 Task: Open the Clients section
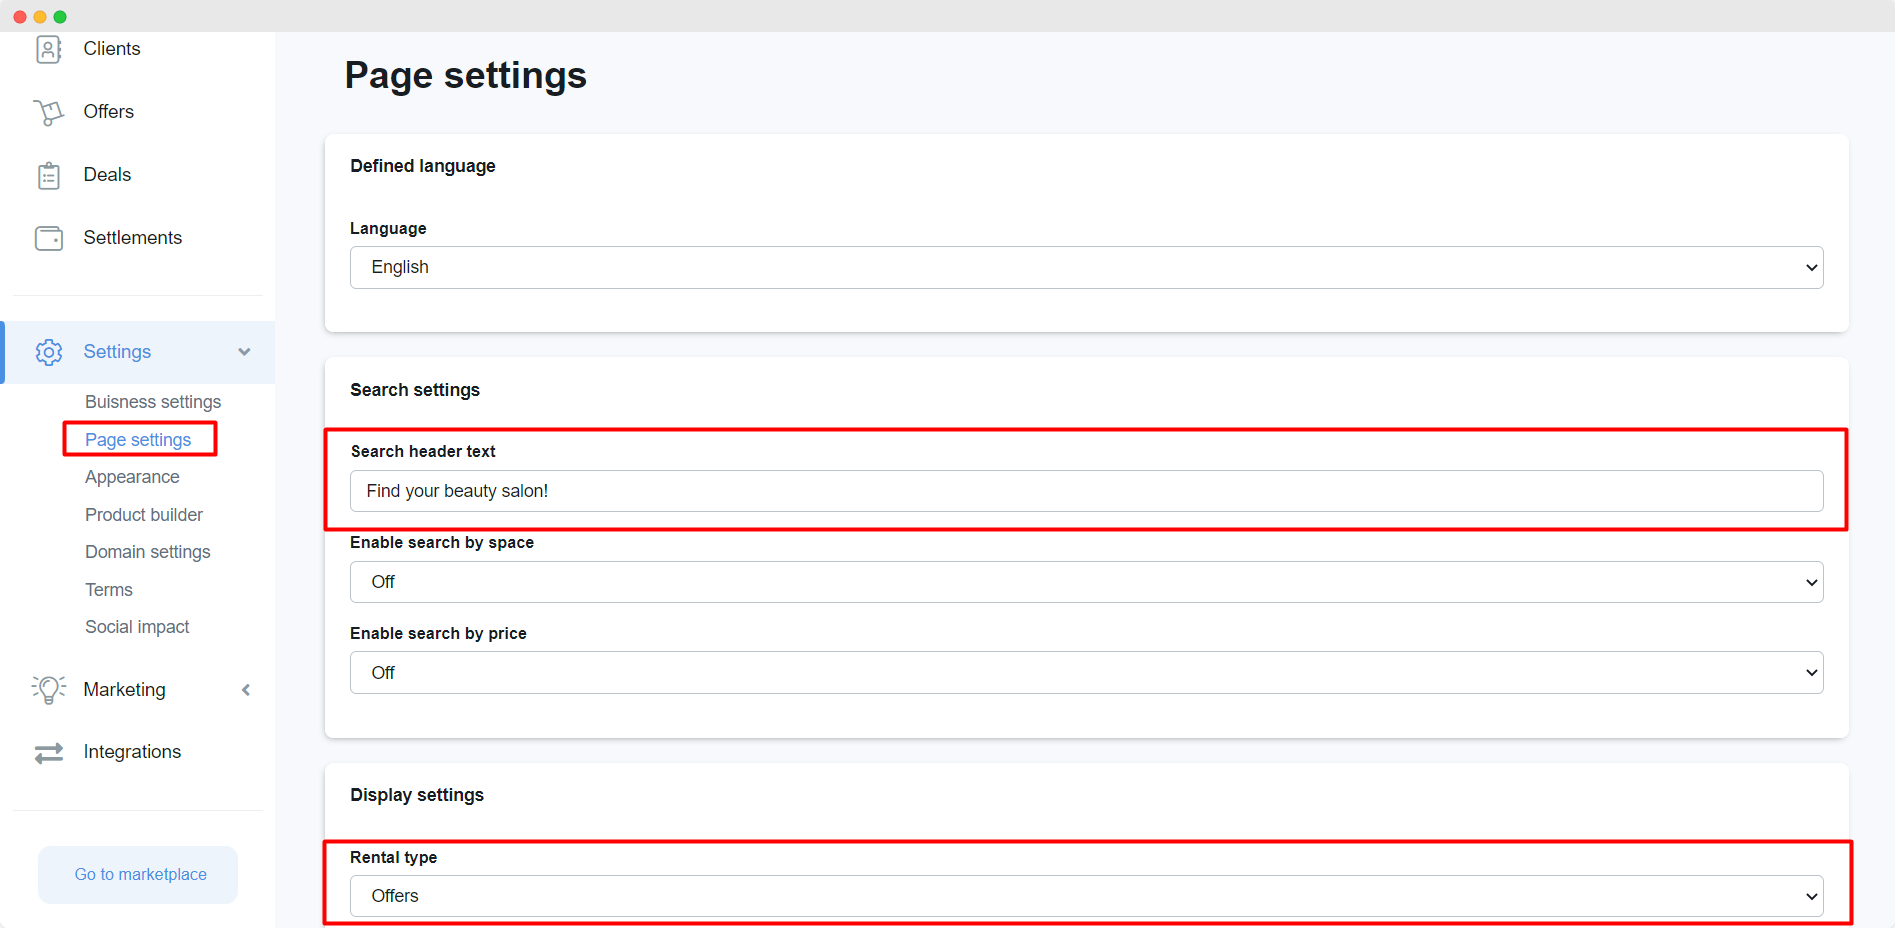[112, 49]
